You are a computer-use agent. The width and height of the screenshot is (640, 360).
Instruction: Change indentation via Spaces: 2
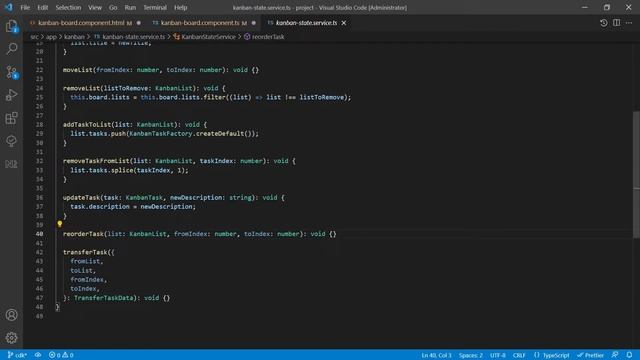pos(471,355)
